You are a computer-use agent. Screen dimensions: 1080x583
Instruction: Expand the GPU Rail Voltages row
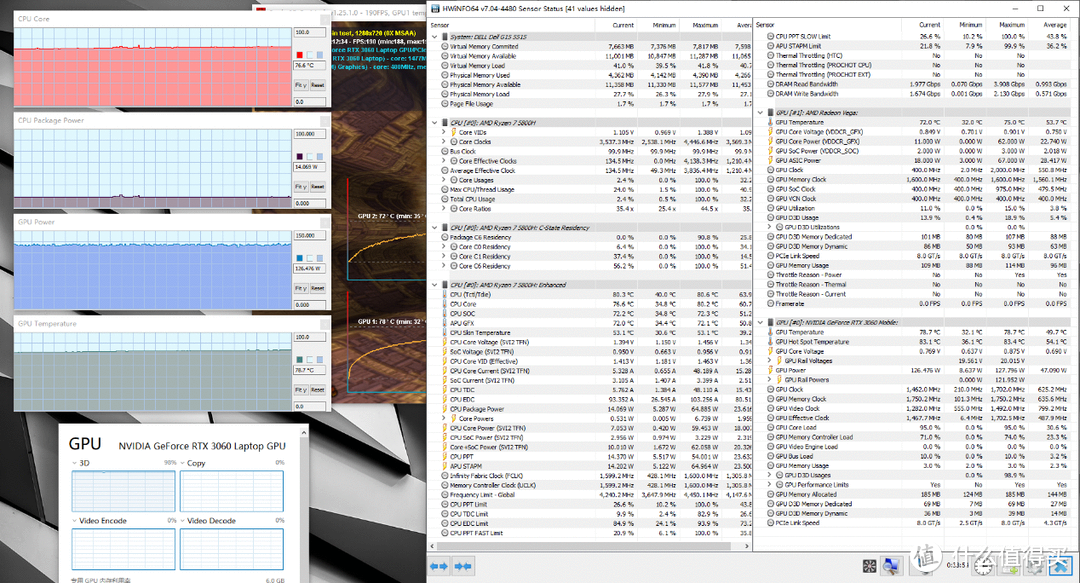[770, 361]
